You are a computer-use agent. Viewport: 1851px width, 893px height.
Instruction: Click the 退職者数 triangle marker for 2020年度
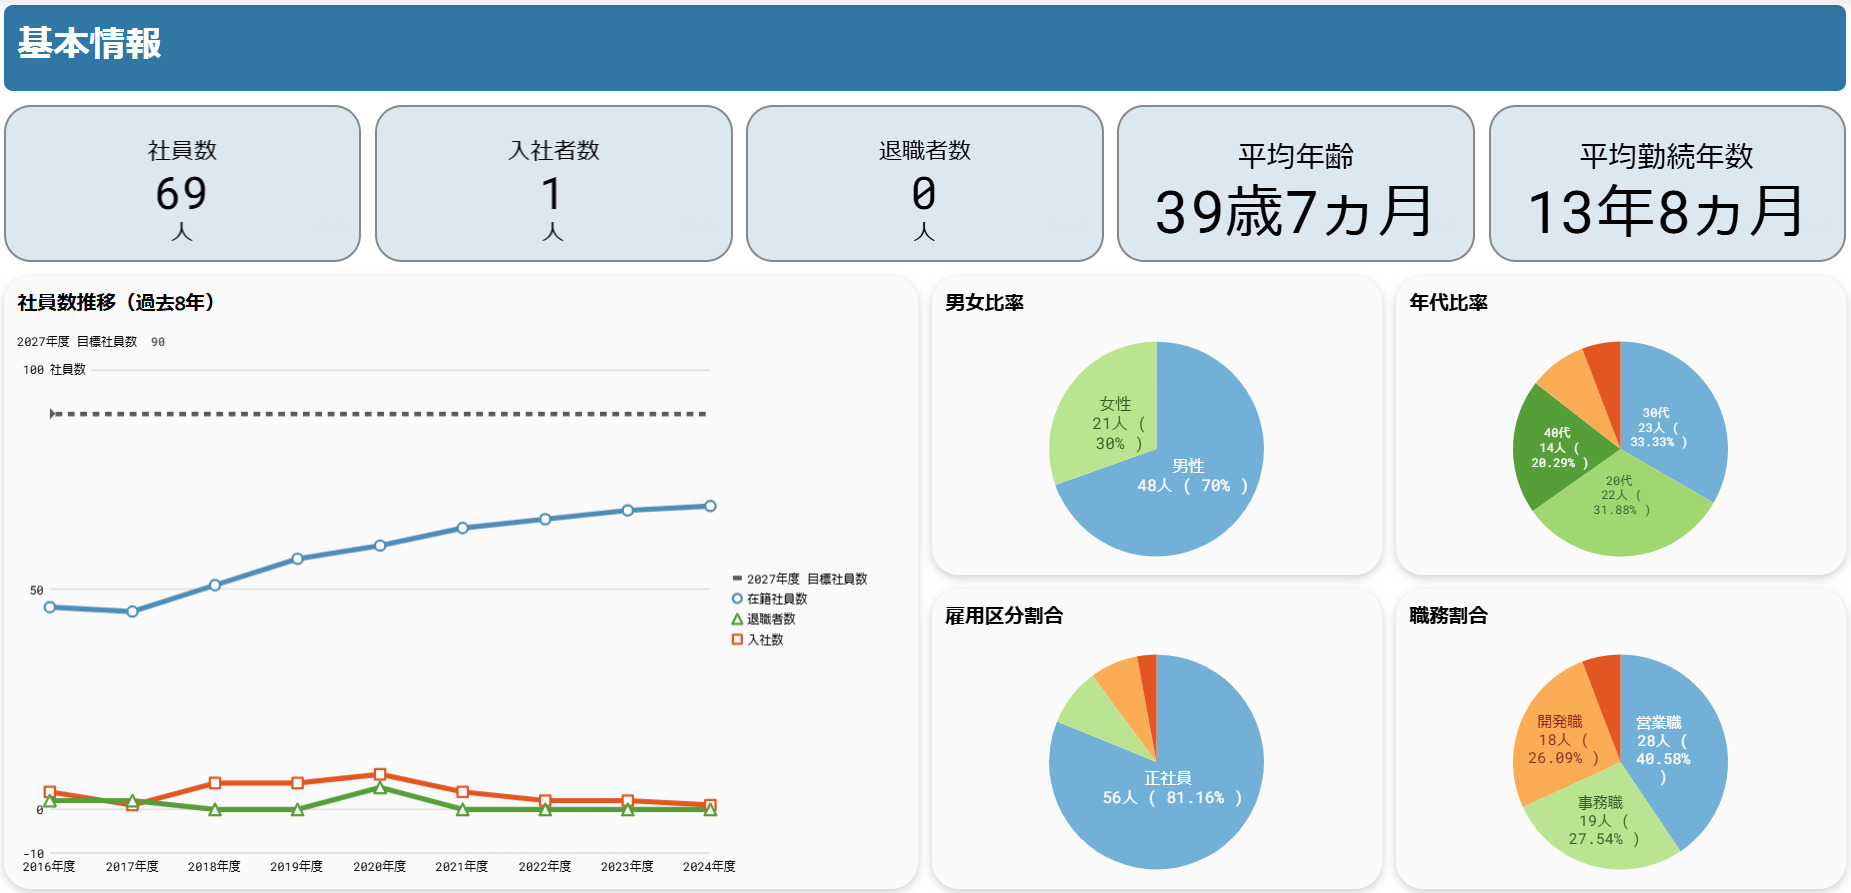[x=380, y=788]
